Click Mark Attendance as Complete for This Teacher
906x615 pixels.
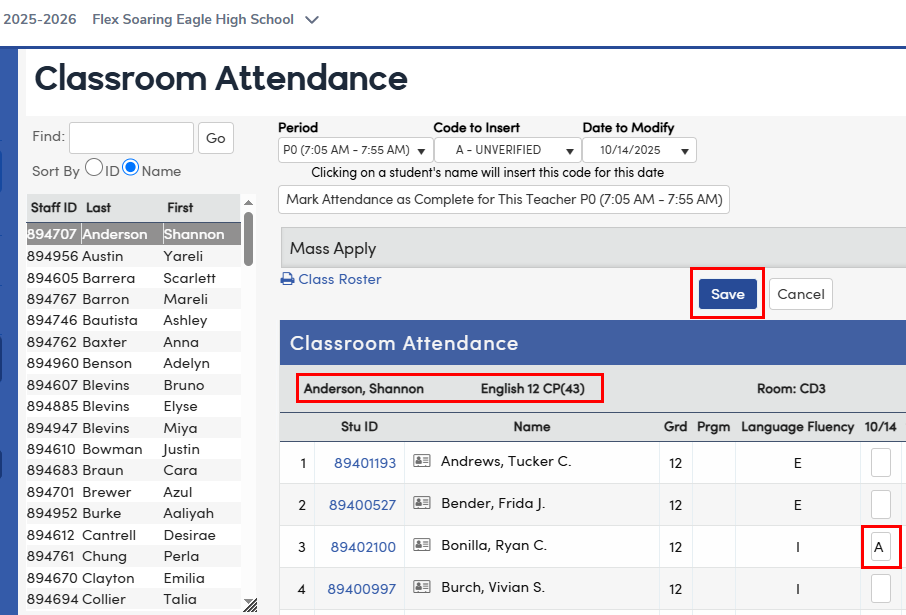tap(504, 199)
